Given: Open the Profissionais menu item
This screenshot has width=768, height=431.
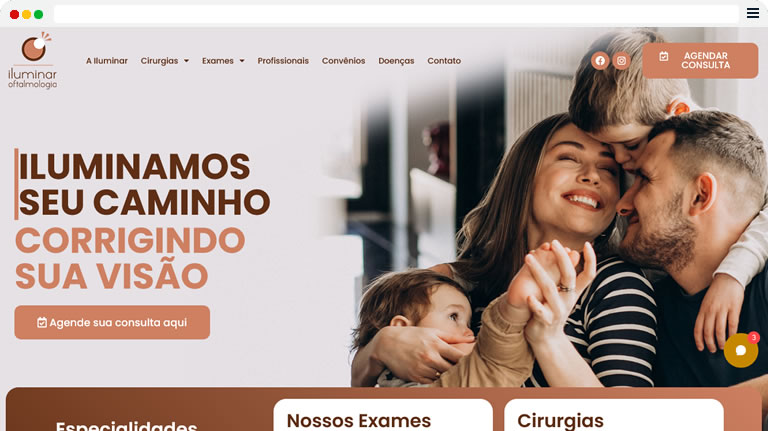Looking at the screenshot, I should click(283, 61).
